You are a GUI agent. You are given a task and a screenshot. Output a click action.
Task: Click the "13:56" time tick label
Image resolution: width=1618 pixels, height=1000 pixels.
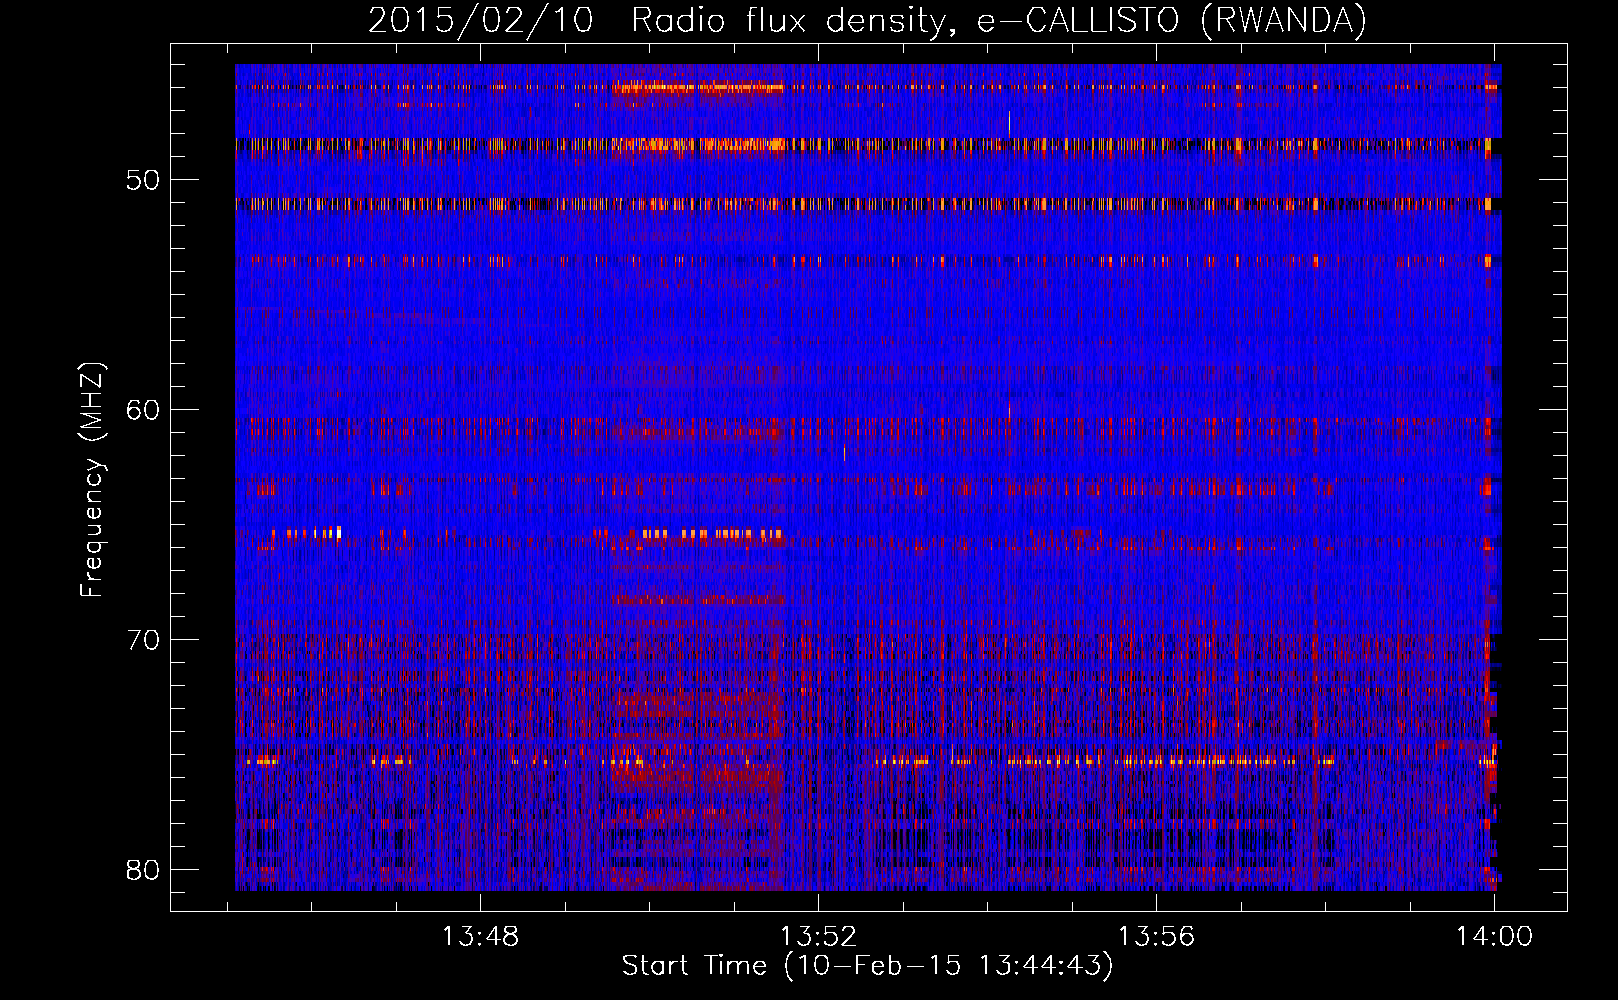click(1156, 937)
